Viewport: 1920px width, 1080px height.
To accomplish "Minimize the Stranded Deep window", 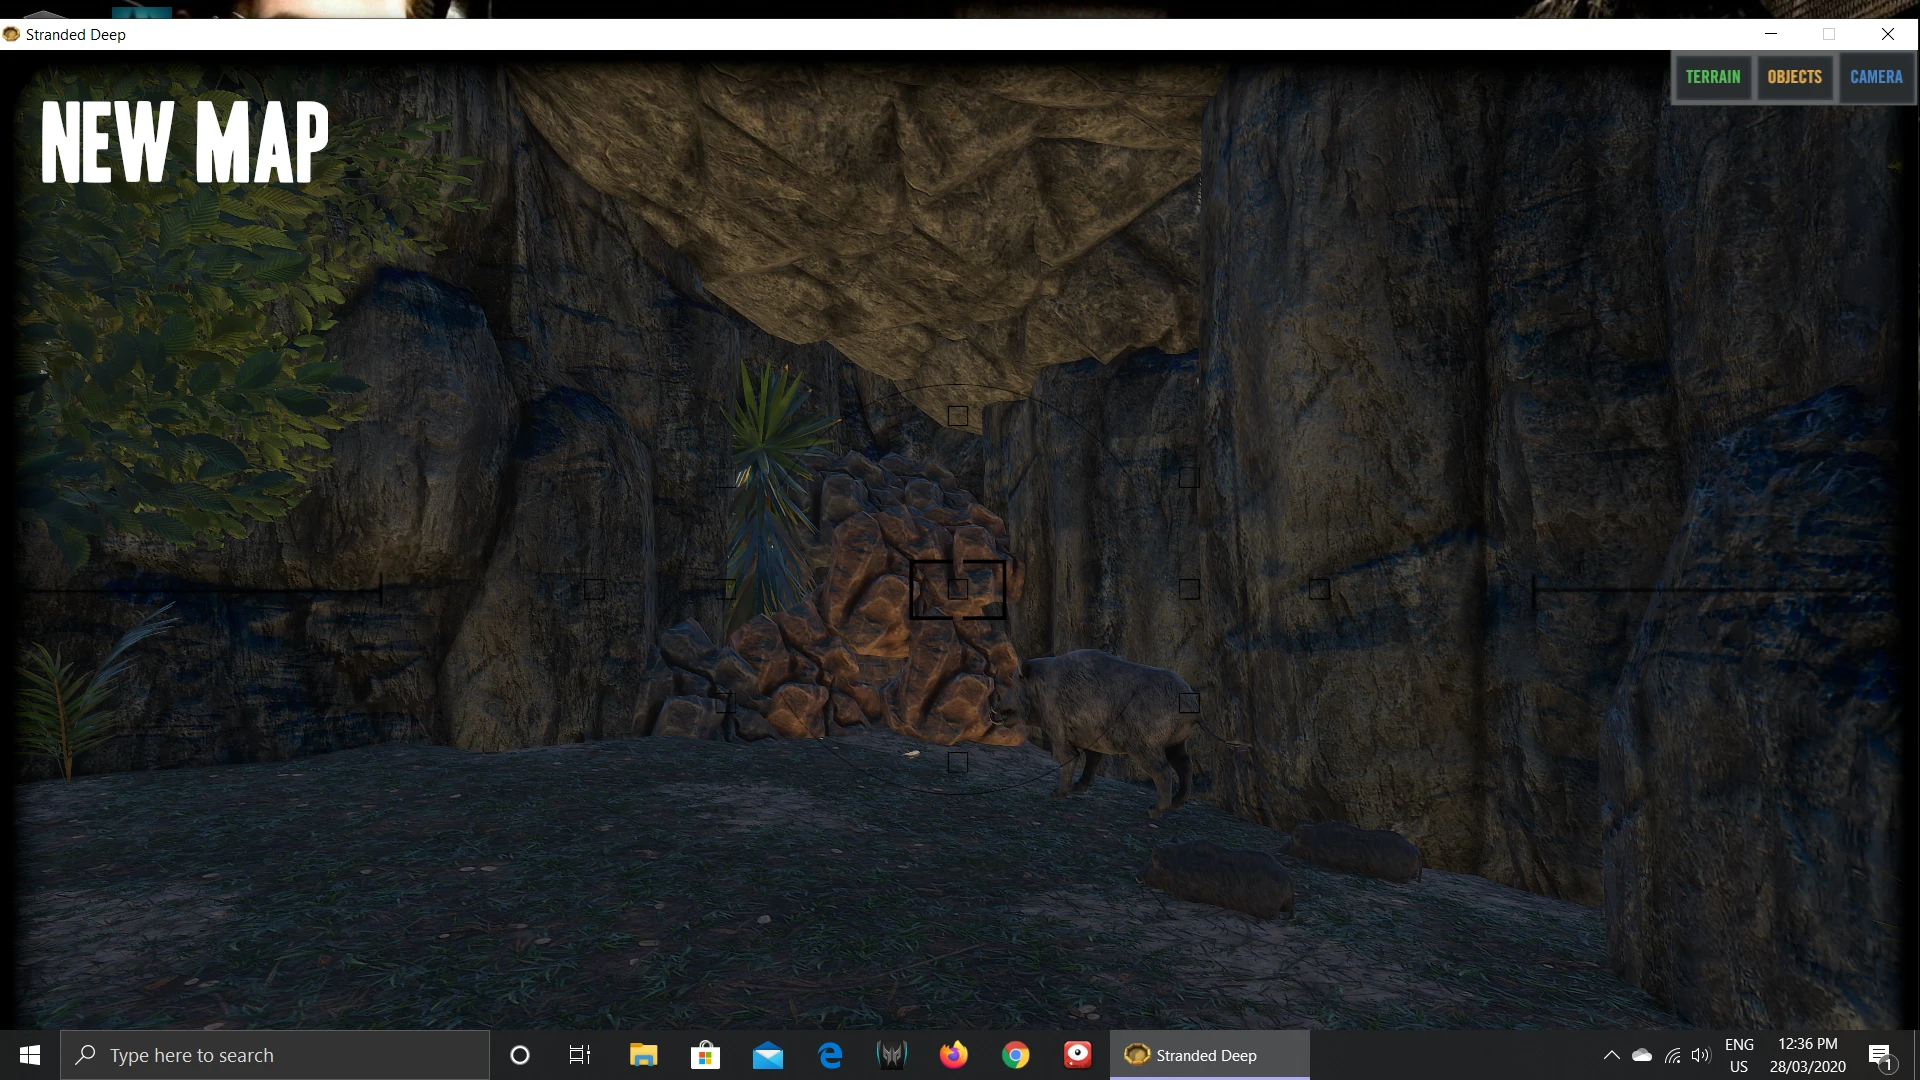I will (1771, 34).
